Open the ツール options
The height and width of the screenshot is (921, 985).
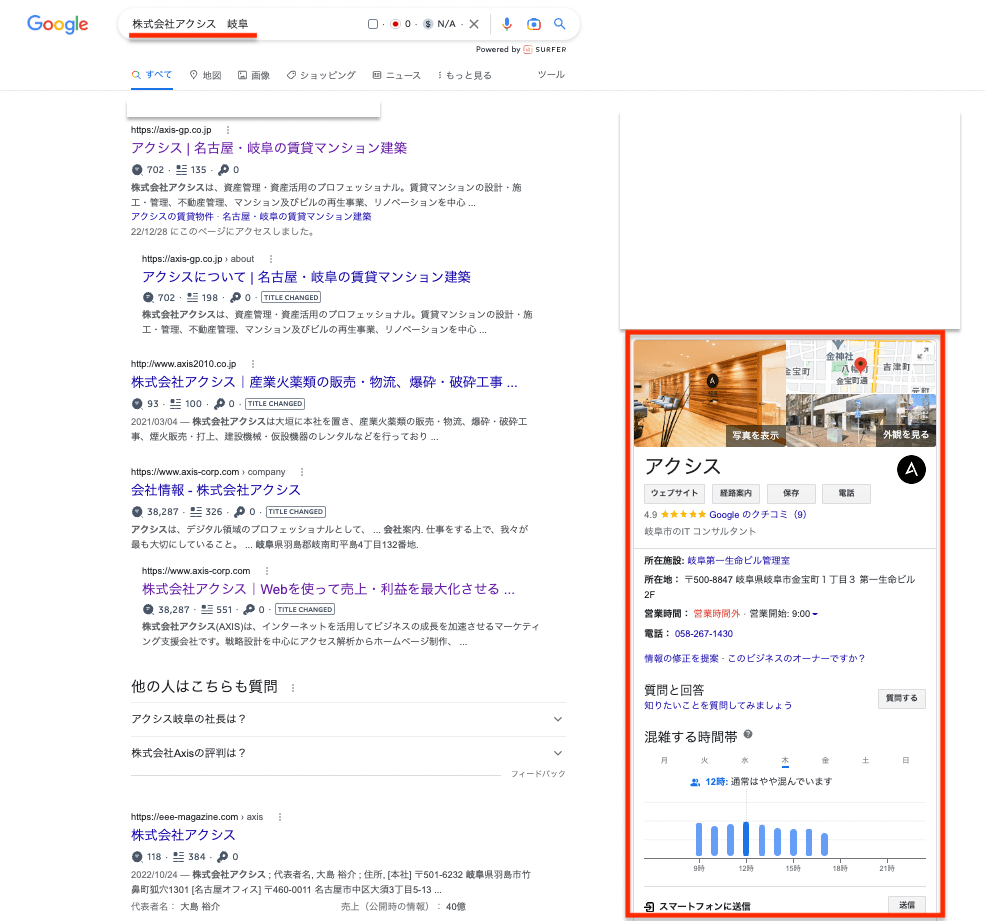tap(551, 75)
